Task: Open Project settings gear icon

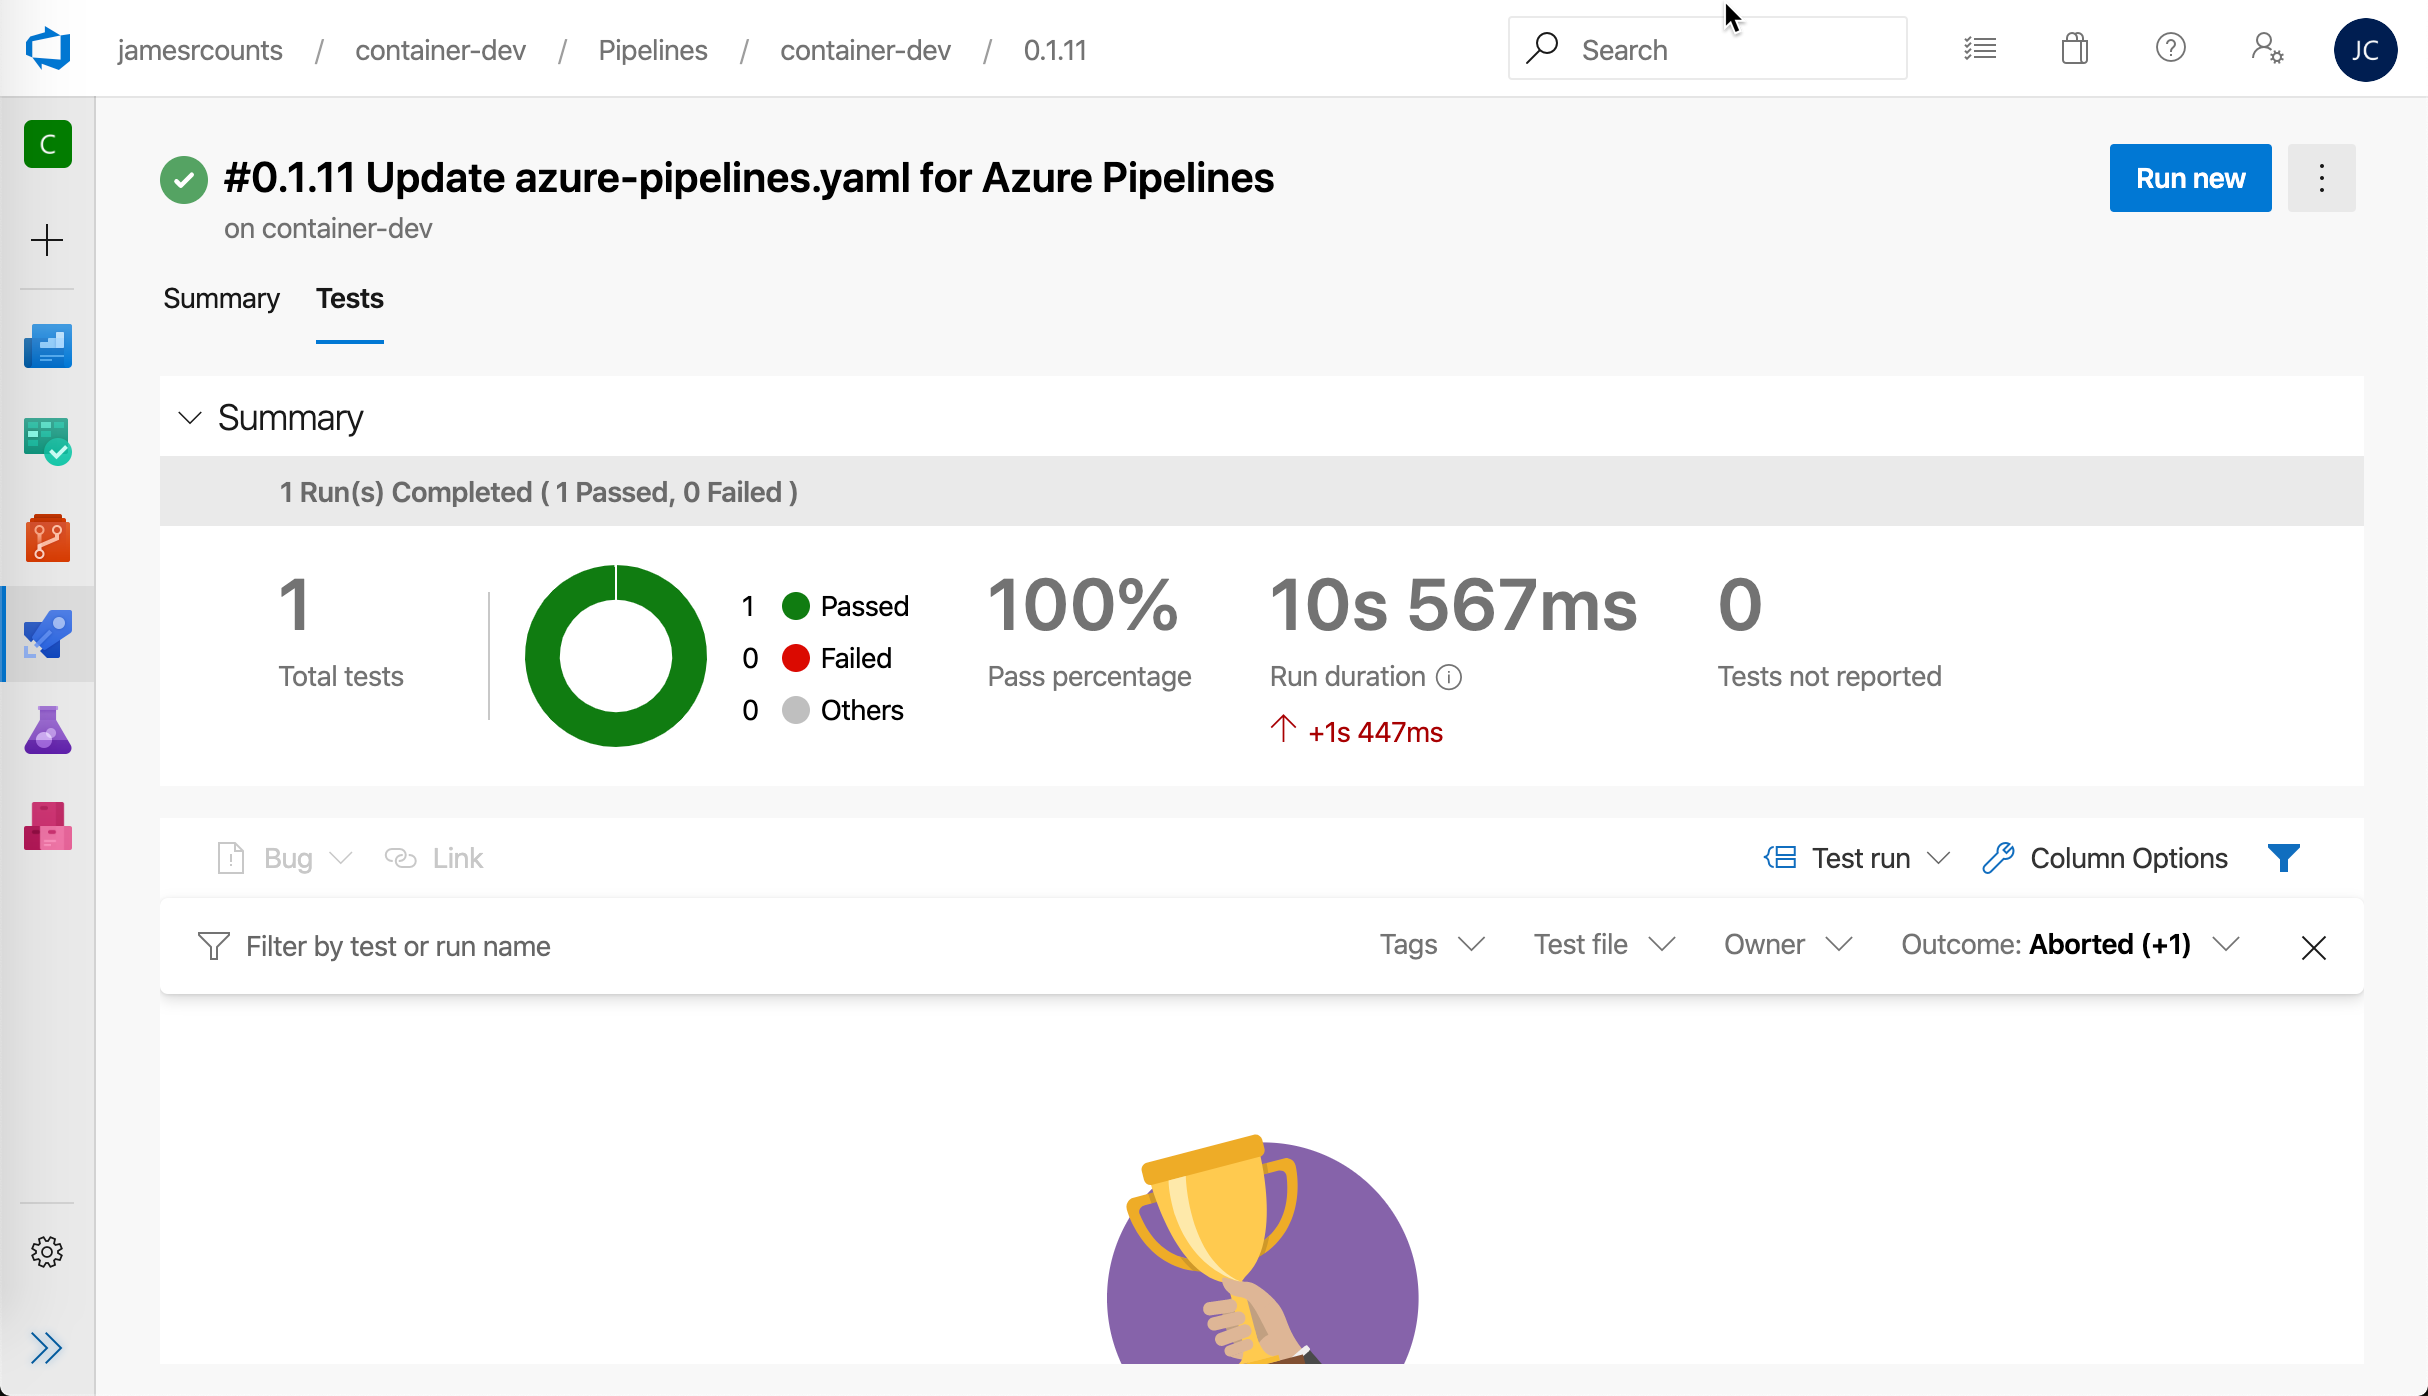Action: coord(47,1252)
